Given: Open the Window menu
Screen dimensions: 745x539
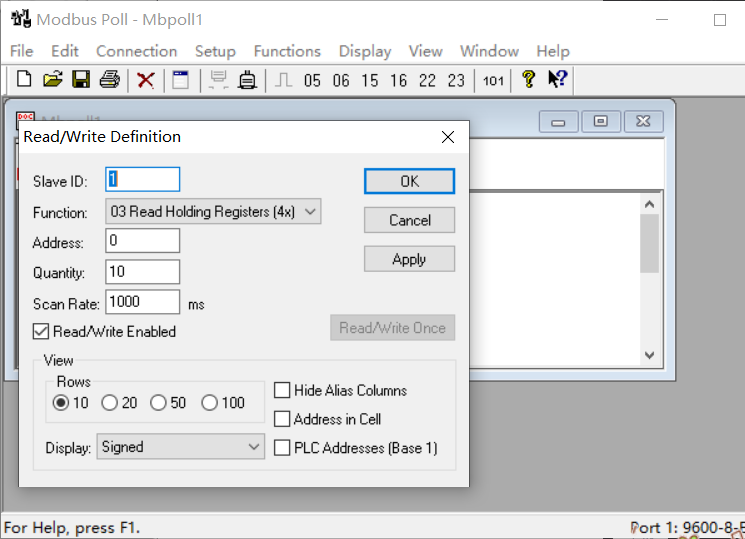Looking at the screenshot, I should point(489,51).
